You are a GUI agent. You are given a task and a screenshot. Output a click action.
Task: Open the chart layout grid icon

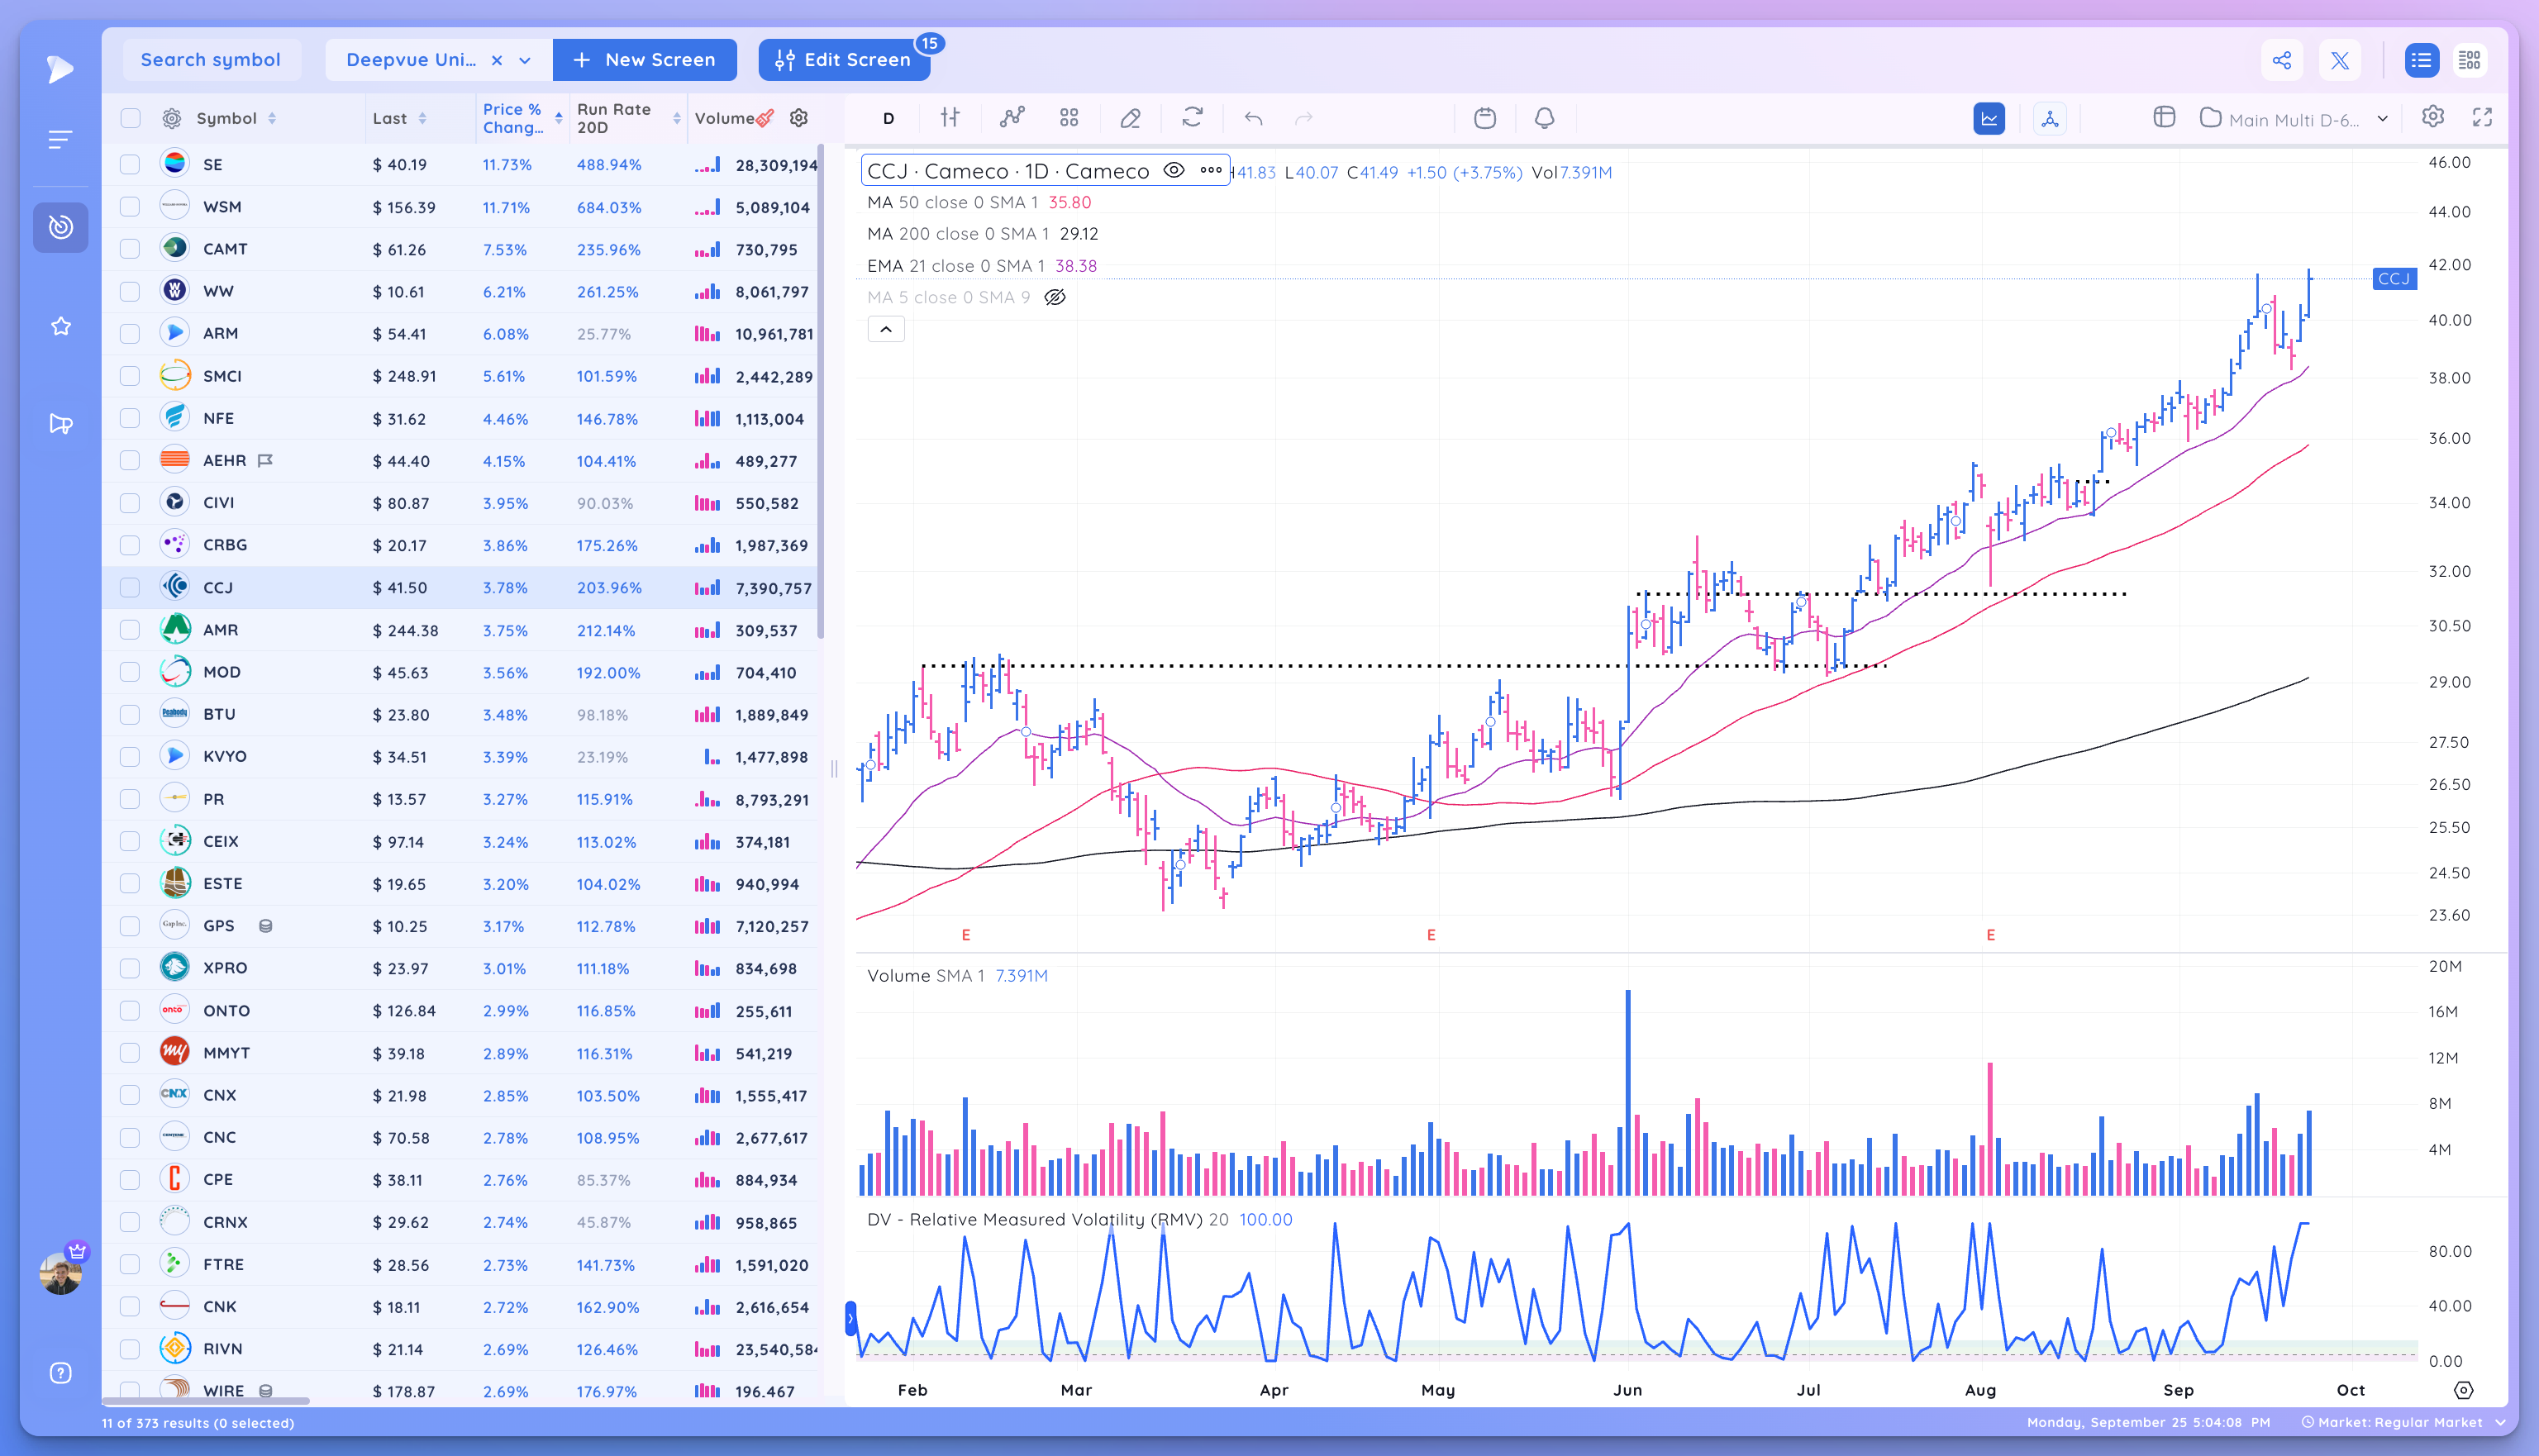click(1069, 118)
